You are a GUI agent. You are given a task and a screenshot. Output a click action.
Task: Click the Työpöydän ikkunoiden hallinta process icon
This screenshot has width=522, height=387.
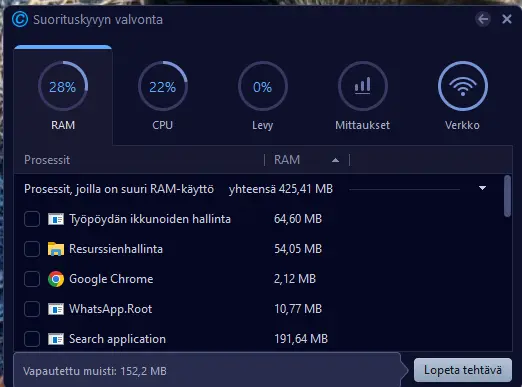pyautogui.click(x=56, y=219)
